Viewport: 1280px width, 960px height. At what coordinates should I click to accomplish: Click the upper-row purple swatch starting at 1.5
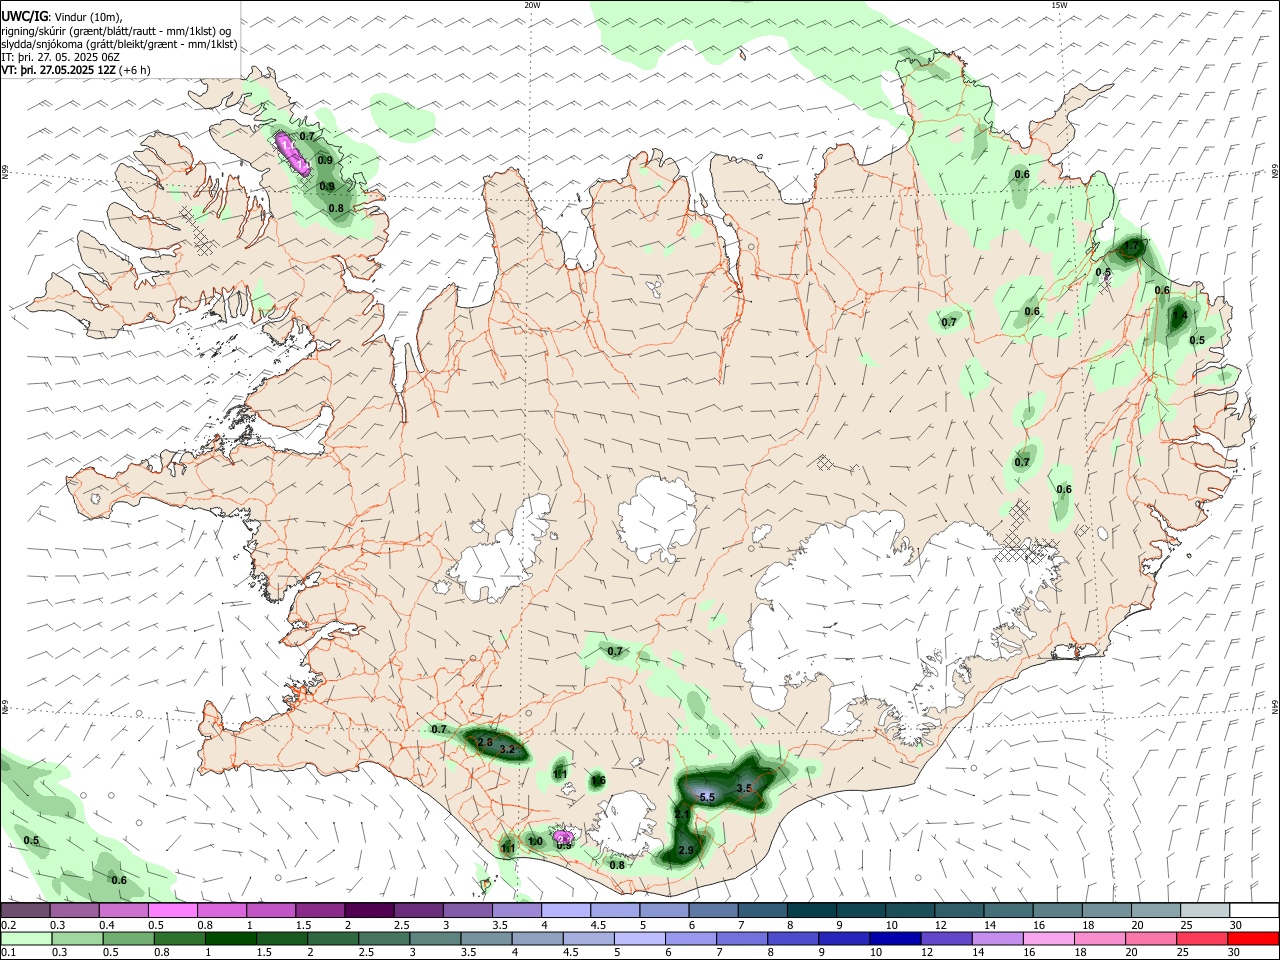click(x=320, y=911)
